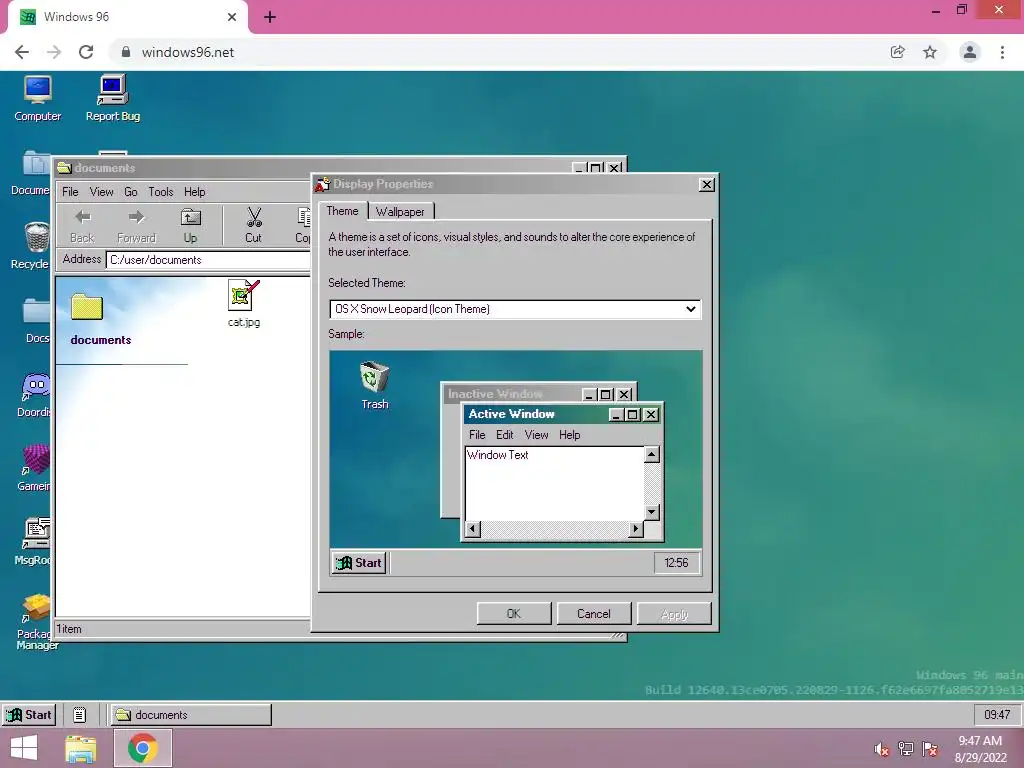Image resolution: width=1024 pixels, height=768 pixels.
Task: Click the sample Start button preview
Action: (359, 563)
